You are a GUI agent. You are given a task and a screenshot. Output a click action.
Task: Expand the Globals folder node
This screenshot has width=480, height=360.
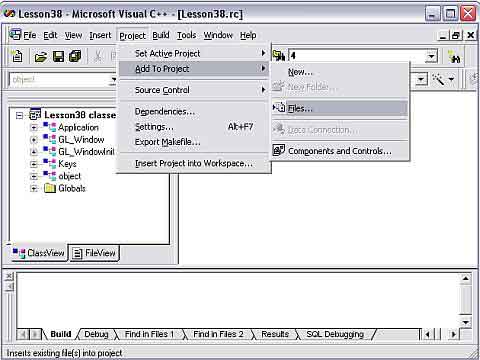tap(34, 189)
